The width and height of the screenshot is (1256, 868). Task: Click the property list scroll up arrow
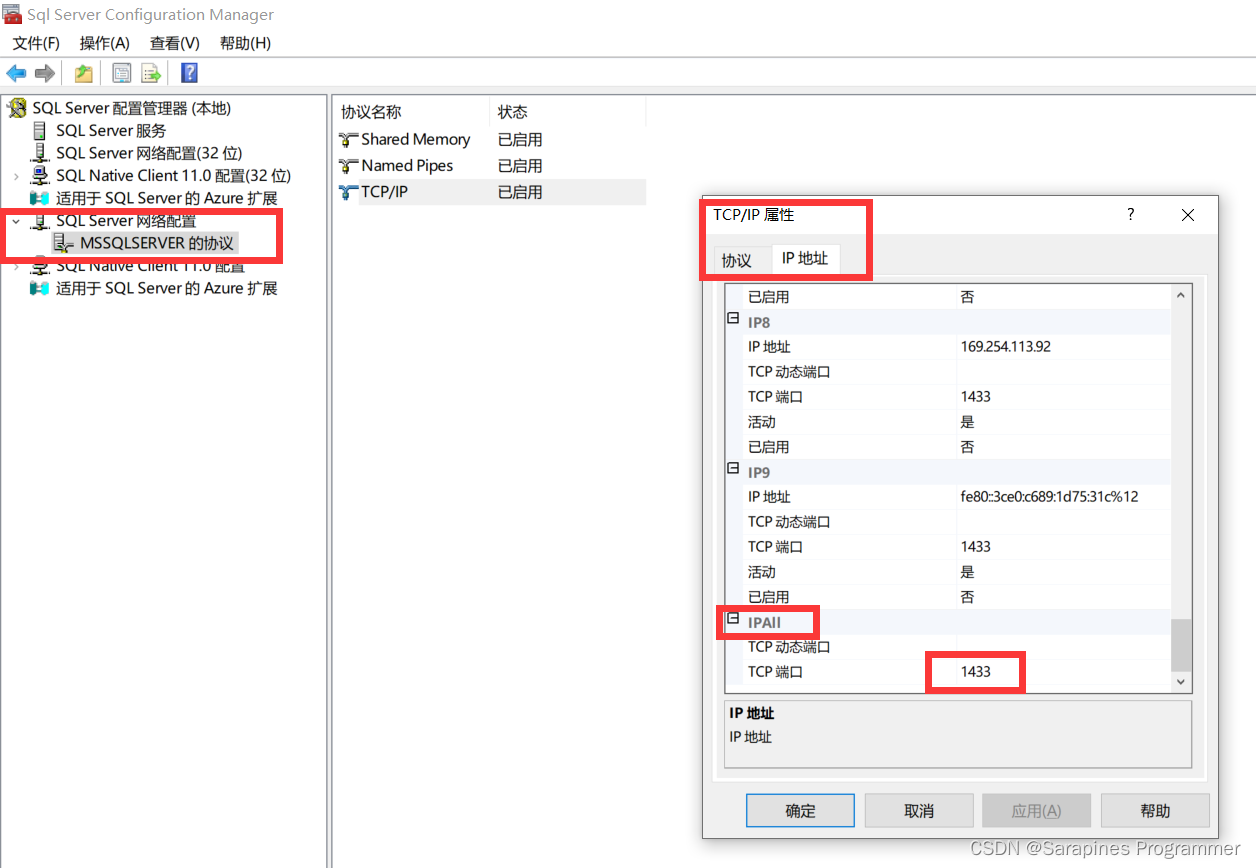click(x=1181, y=296)
